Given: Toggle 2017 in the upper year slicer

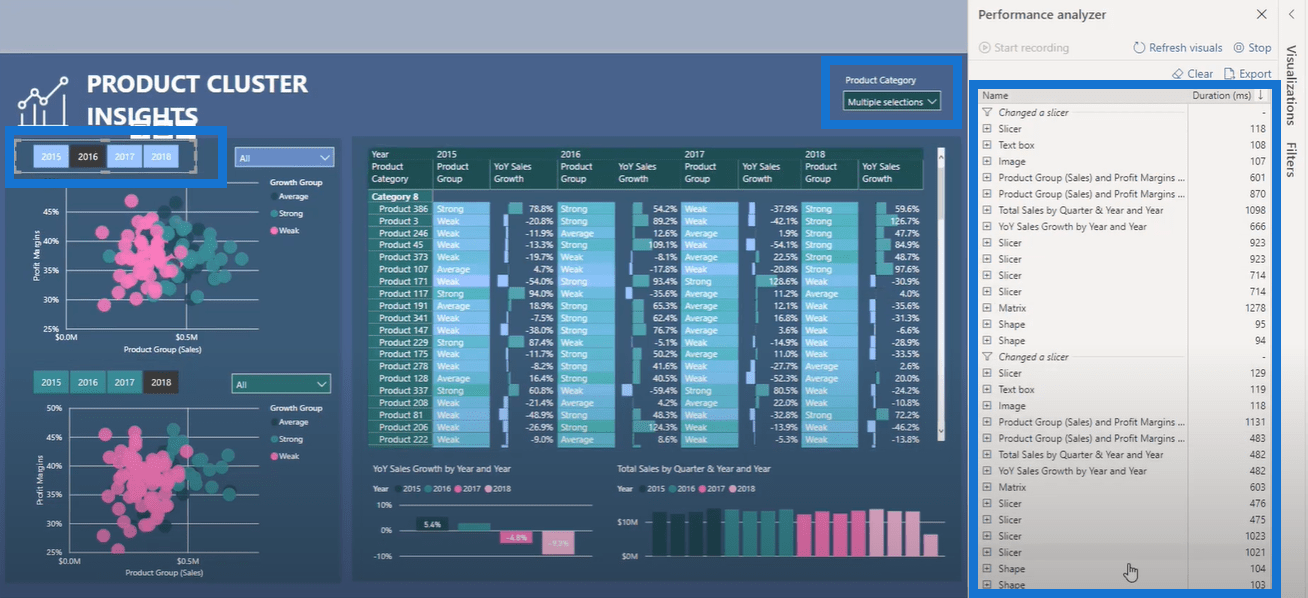Looking at the screenshot, I should coord(125,157).
